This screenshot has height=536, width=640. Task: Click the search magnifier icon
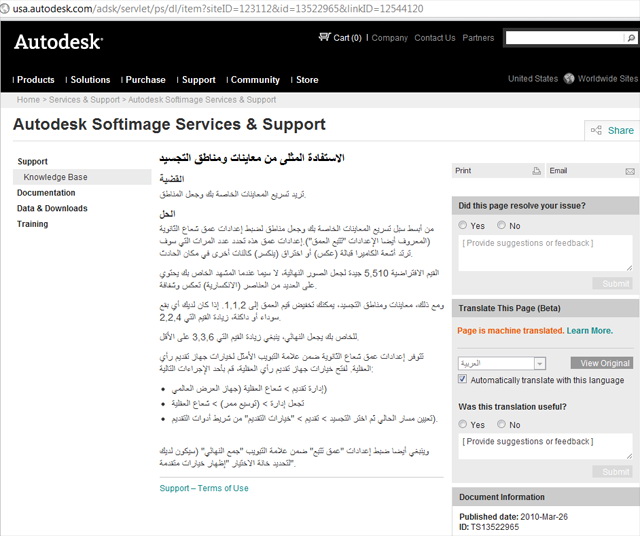pos(631,38)
